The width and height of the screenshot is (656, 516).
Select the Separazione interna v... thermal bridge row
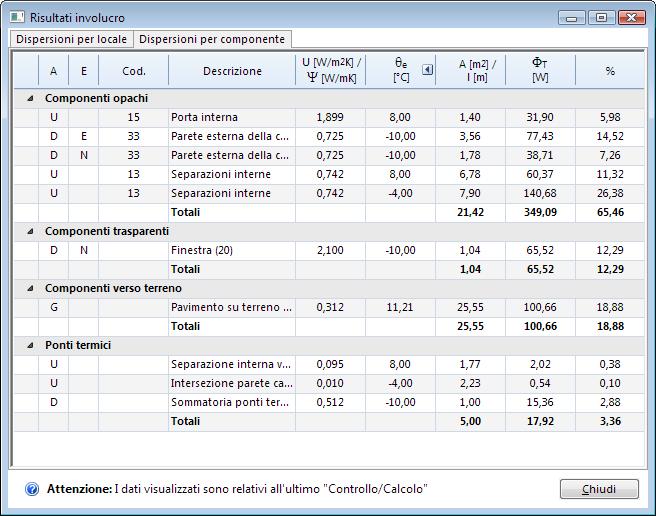pos(329,364)
